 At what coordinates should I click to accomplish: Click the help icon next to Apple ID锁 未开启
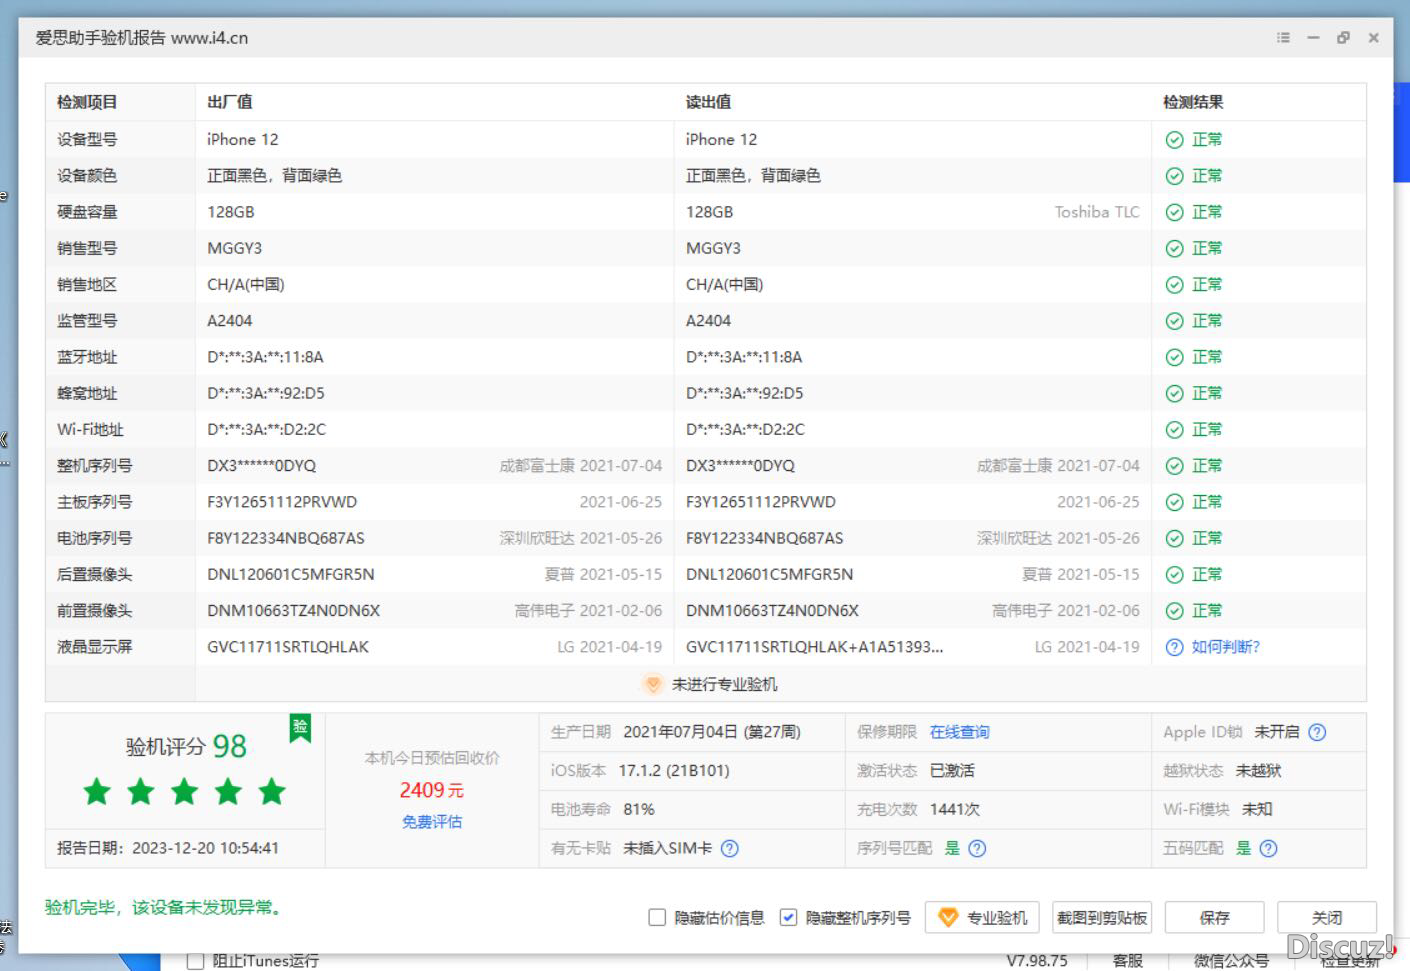pos(1317,732)
